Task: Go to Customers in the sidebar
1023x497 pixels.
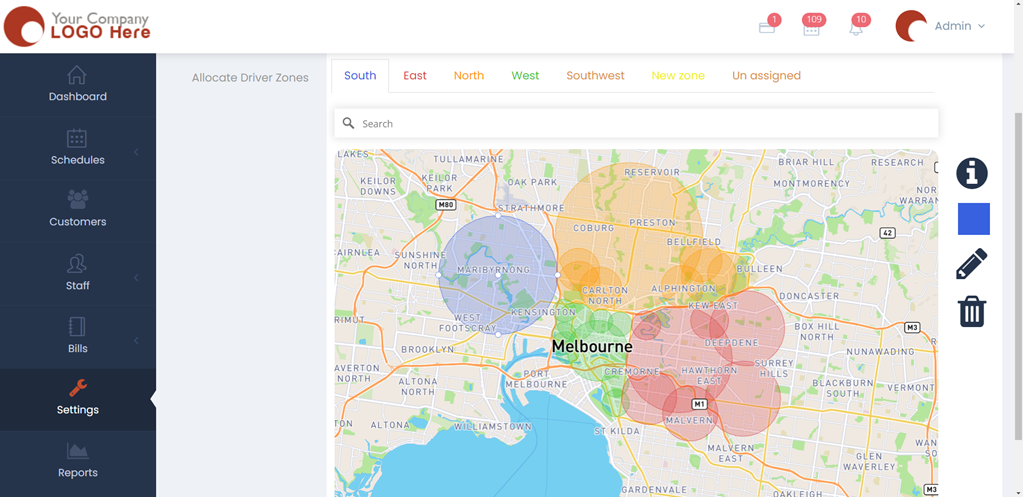Action: pyautogui.click(x=78, y=208)
